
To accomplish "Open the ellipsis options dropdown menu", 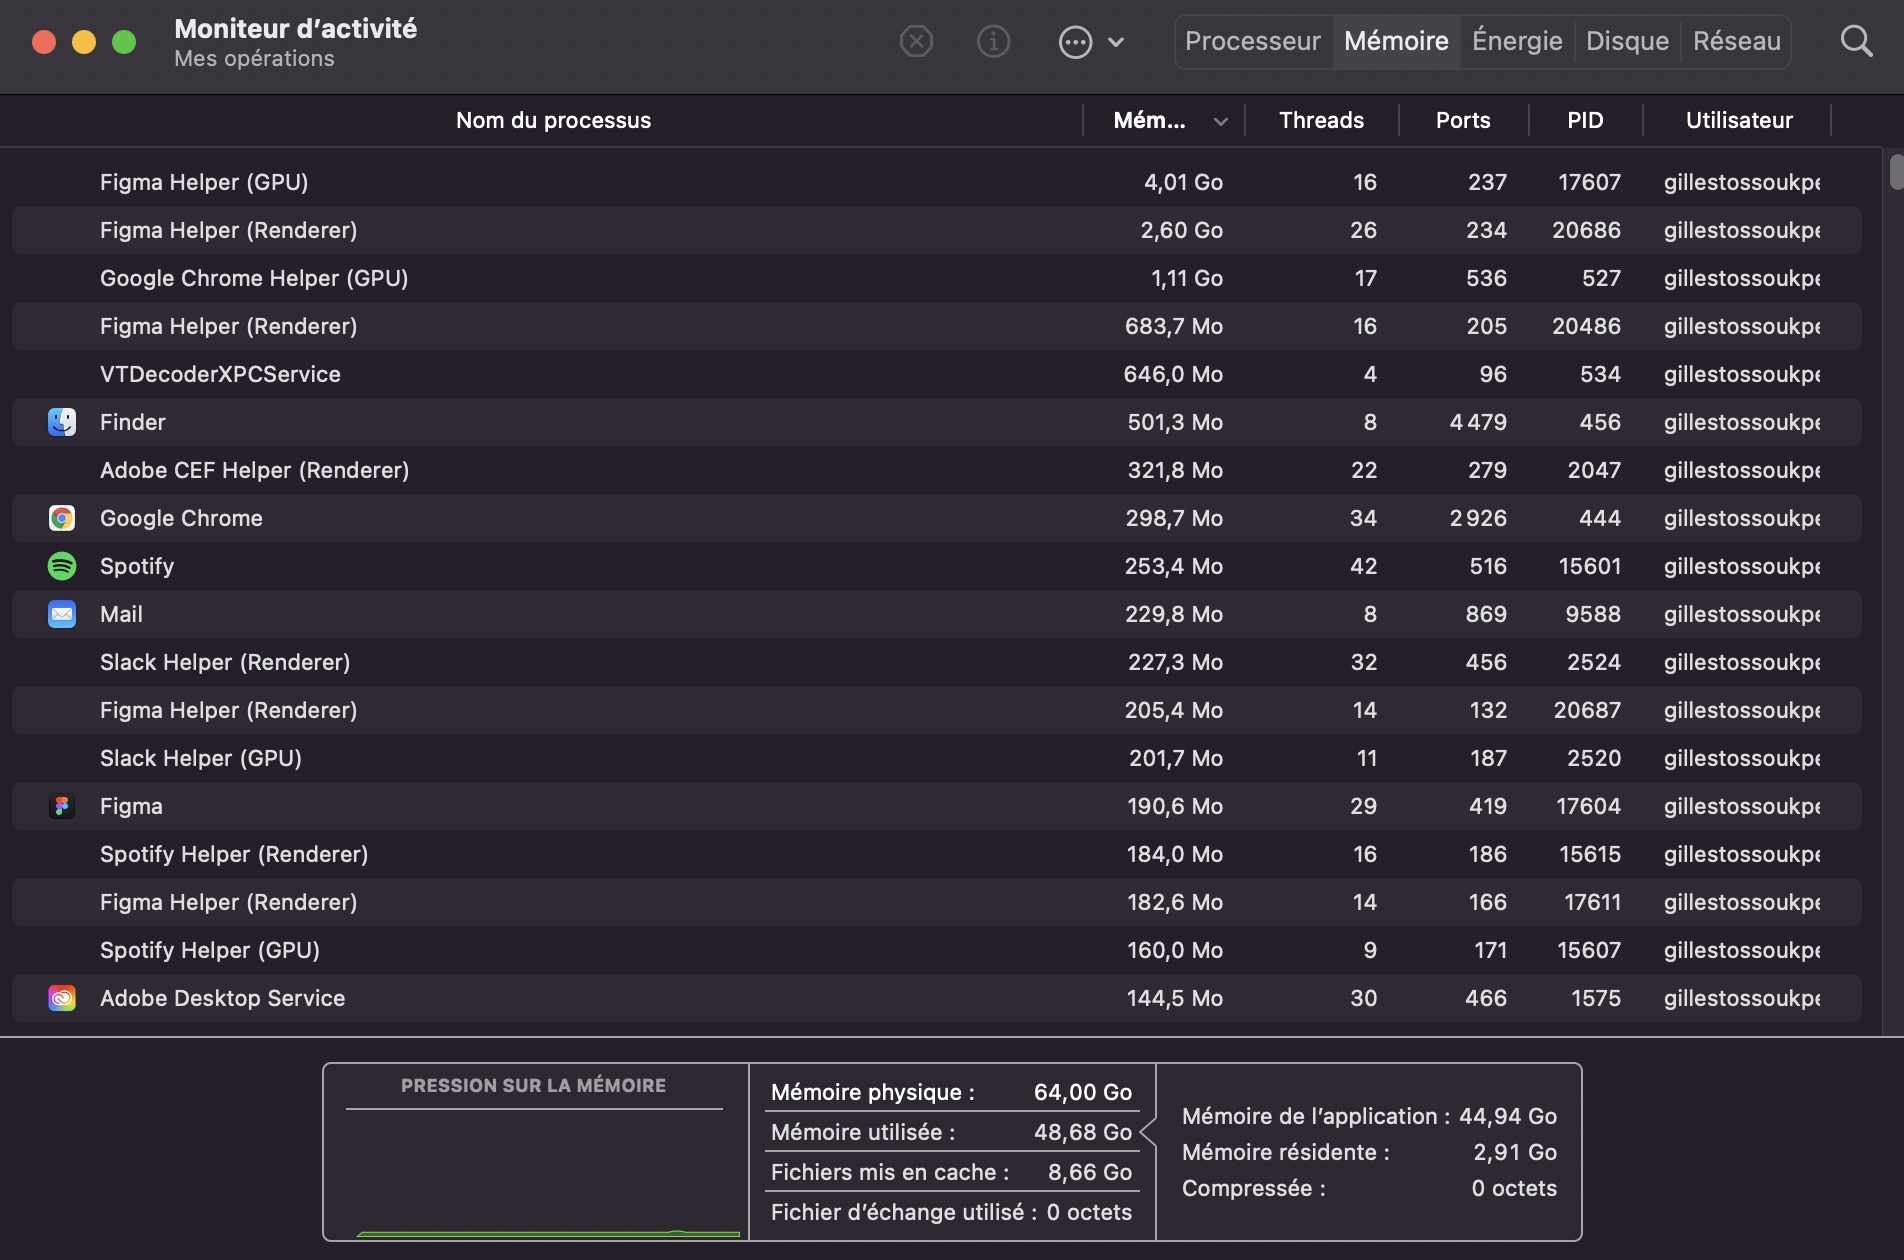I will click(x=1075, y=42).
